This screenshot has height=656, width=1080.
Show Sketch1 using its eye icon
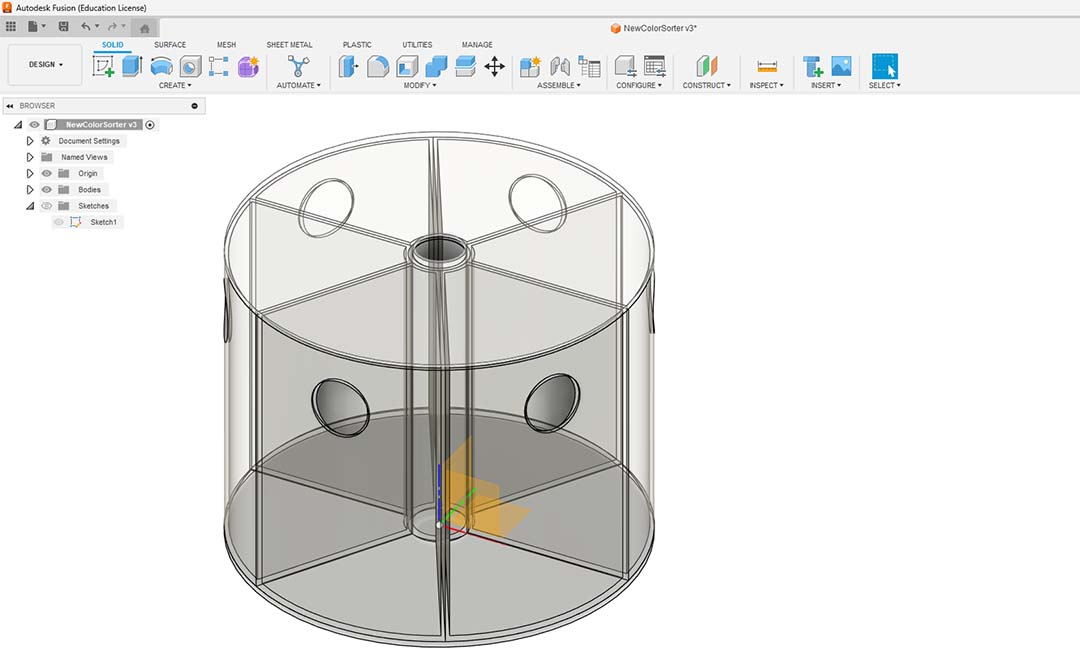tap(59, 222)
